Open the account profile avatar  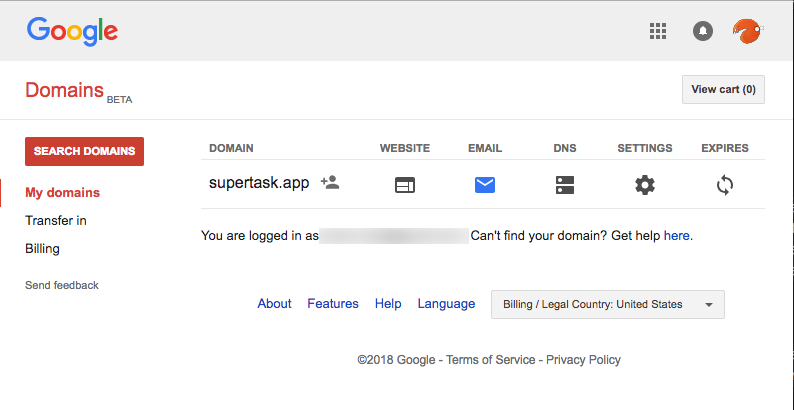pyautogui.click(x=747, y=31)
